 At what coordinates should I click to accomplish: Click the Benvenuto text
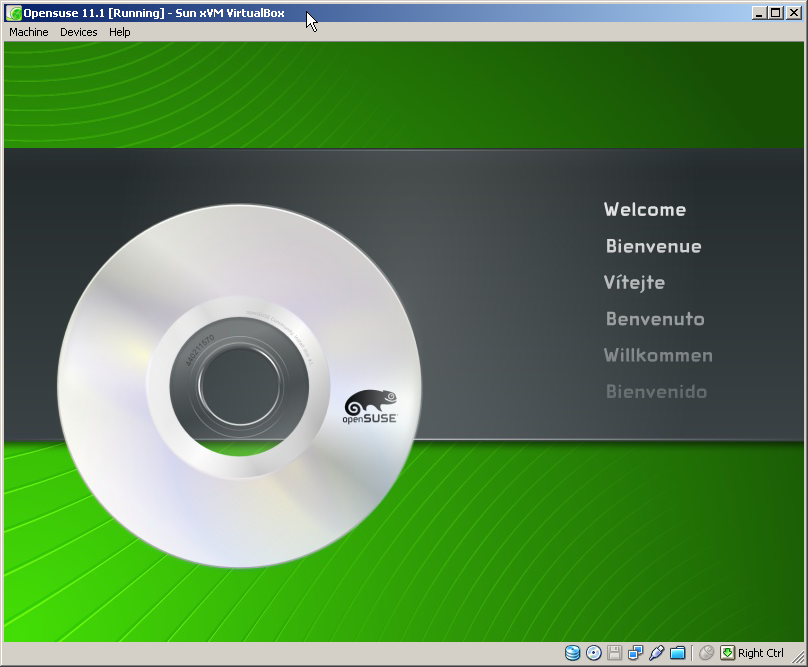(x=655, y=319)
